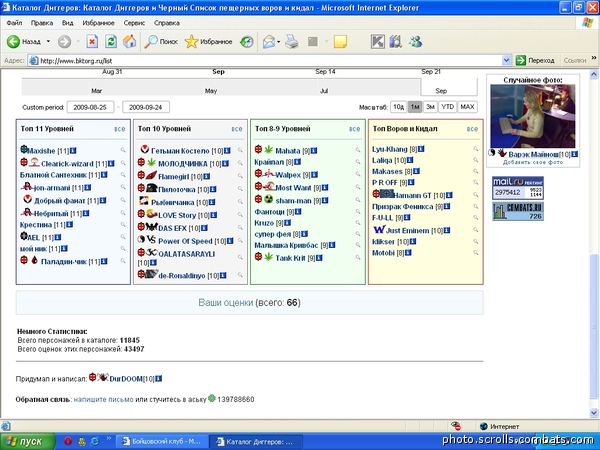Switch to Бойцовский клуб taskbar window
Image resolution: width=600 pixels, height=450 pixels.
coord(161,442)
